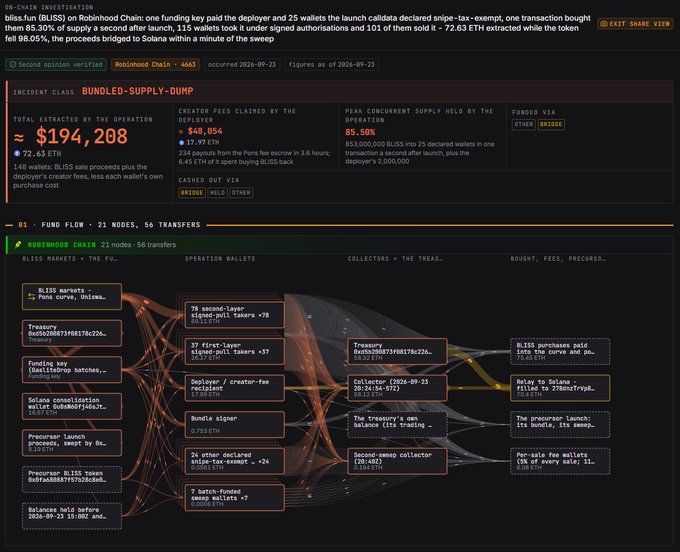Image resolution: width=680 pixels, height=552 pixels.
Task: Select the Precursor BLISS token node
Action: 72,480
